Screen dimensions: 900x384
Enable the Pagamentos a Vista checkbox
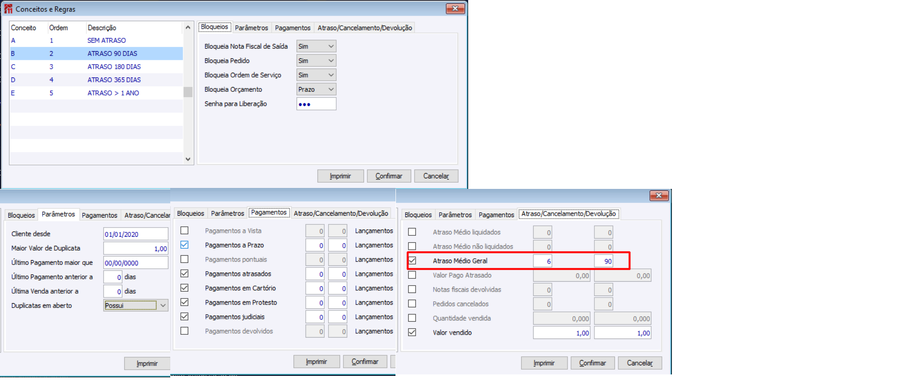(184, 230)
